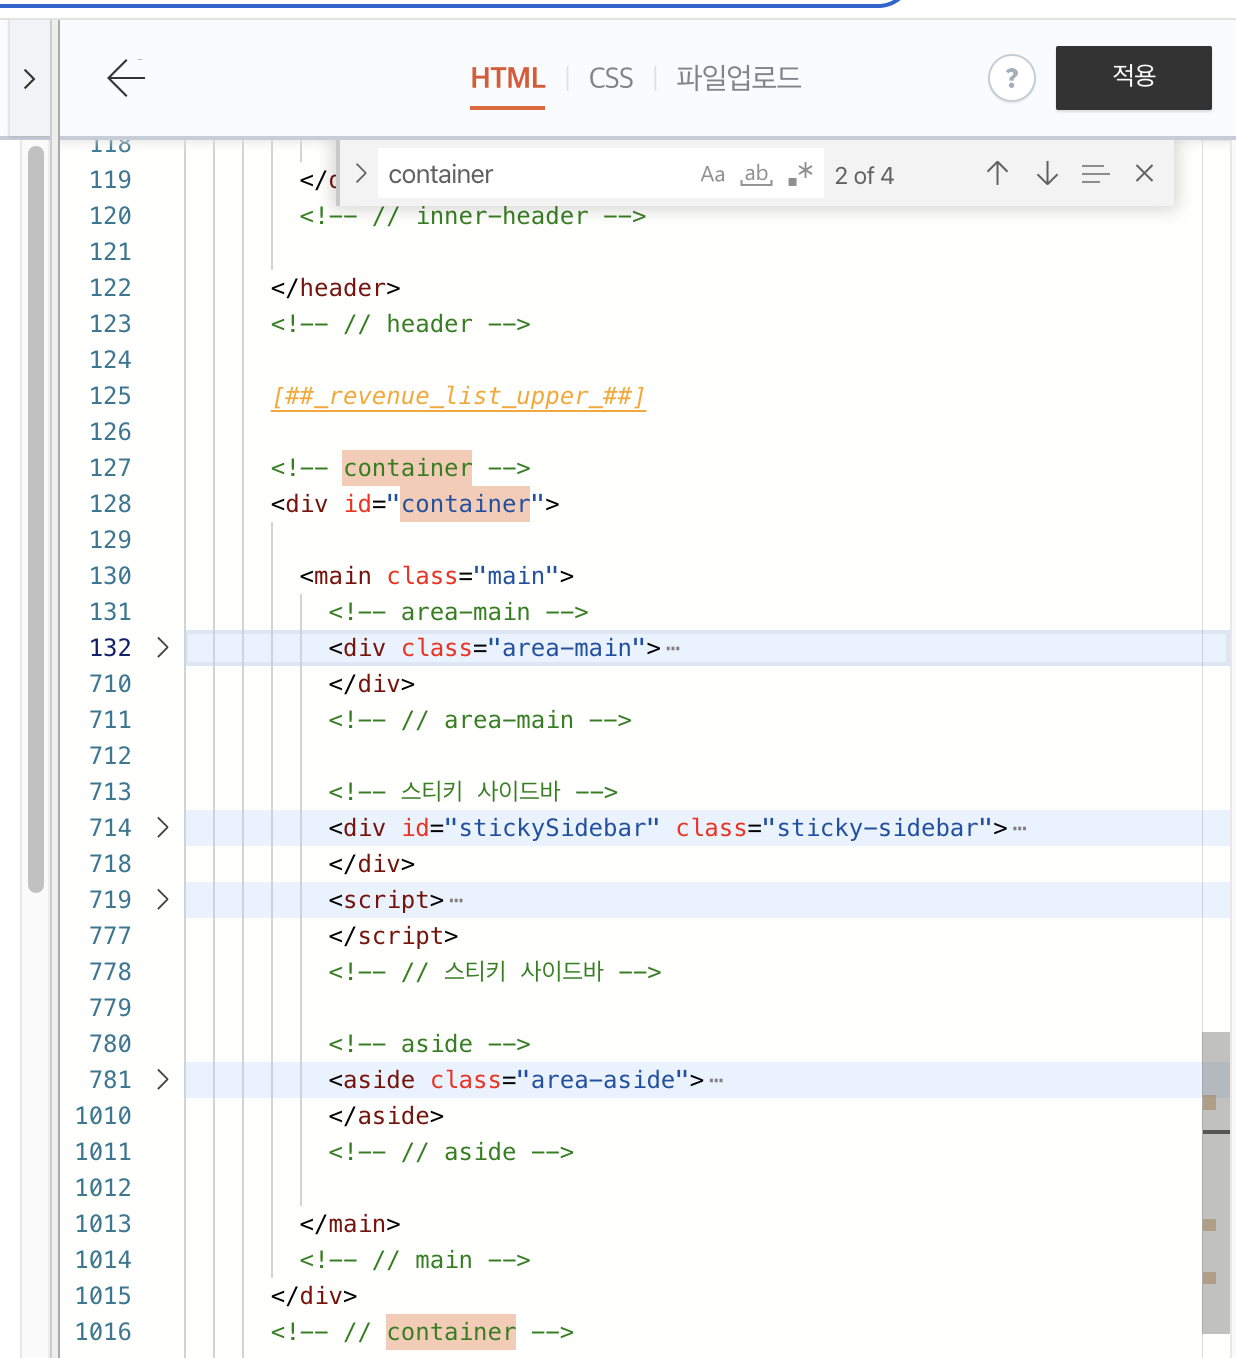Click the 2 of 4 match counter
This screenshot has width=1236, height=1358.
[864, 175]
